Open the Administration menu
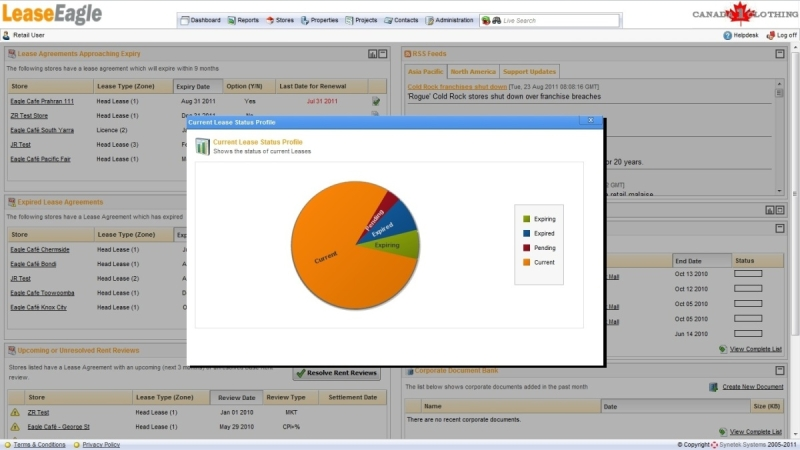The width and height of the screenshot is (800, 450). [449, 20]
